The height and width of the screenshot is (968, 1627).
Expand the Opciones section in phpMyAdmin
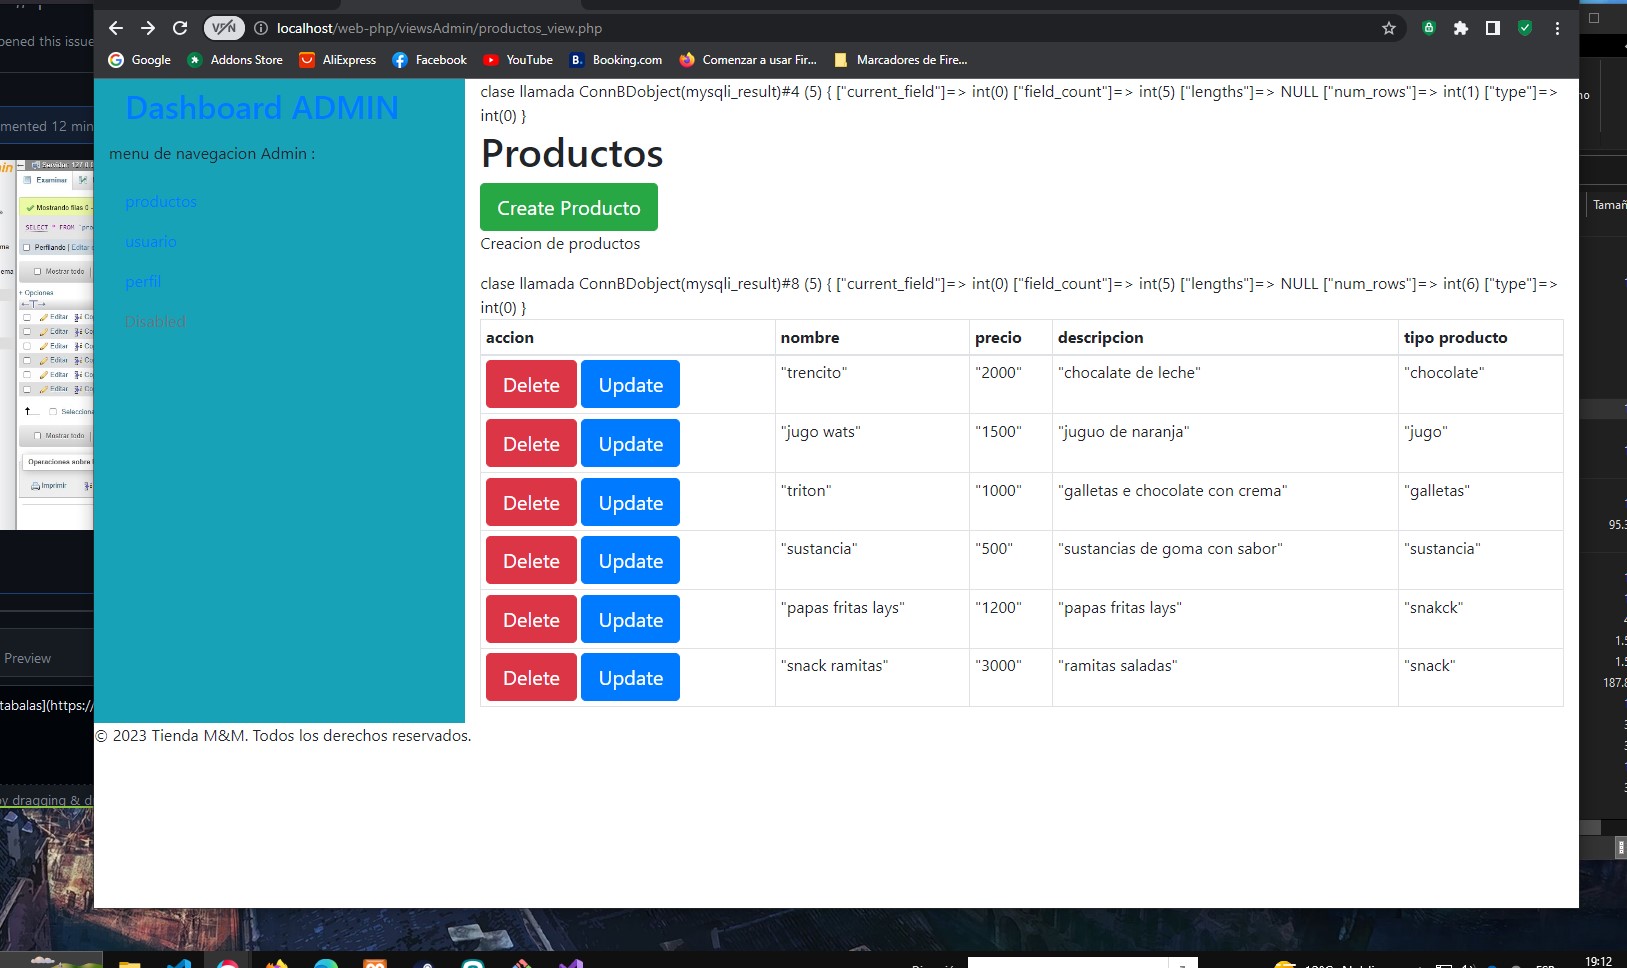tap(37, 293)
